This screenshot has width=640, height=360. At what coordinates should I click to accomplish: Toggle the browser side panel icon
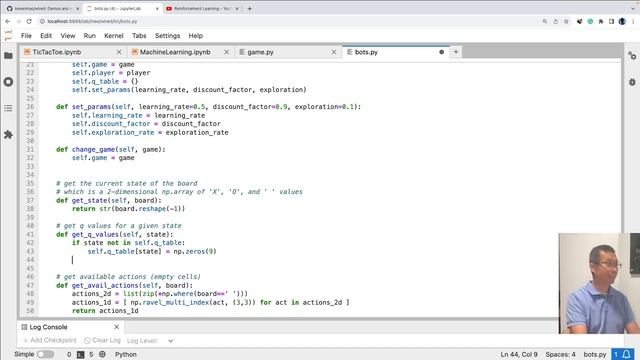coord(611,21)
